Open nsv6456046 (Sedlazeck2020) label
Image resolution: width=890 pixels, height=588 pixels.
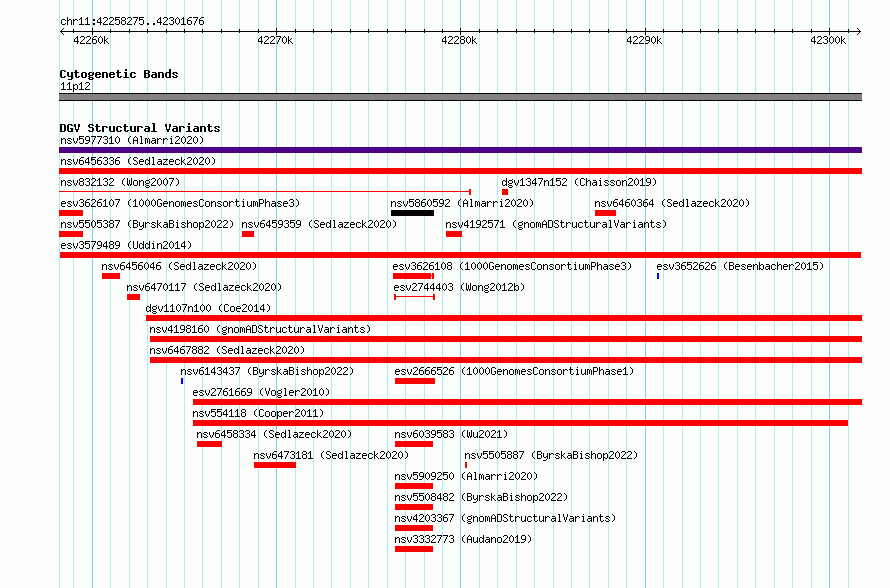coord(179,266)
